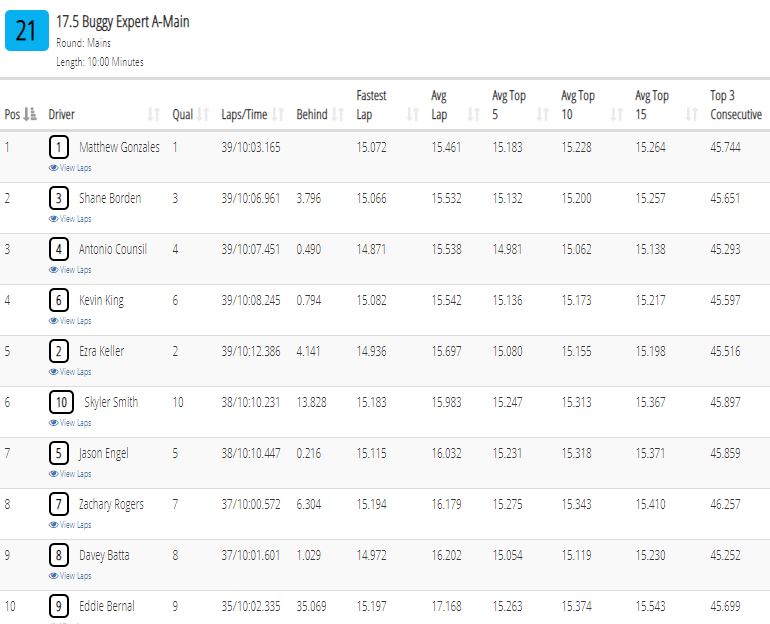Image resolution: width=770 pixels, height=624 pixels.
Task: Expand Skyler Smith's laps
Action: [x=70, y=423]
